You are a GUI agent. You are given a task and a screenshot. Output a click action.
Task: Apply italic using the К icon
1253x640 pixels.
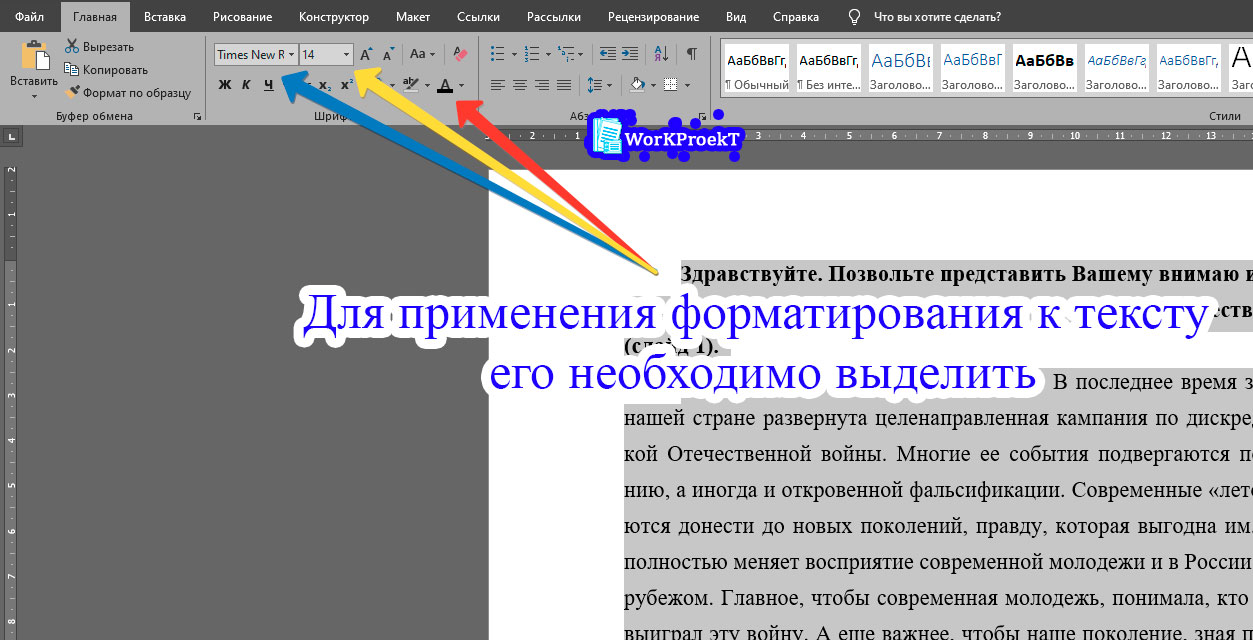(245, 85)
